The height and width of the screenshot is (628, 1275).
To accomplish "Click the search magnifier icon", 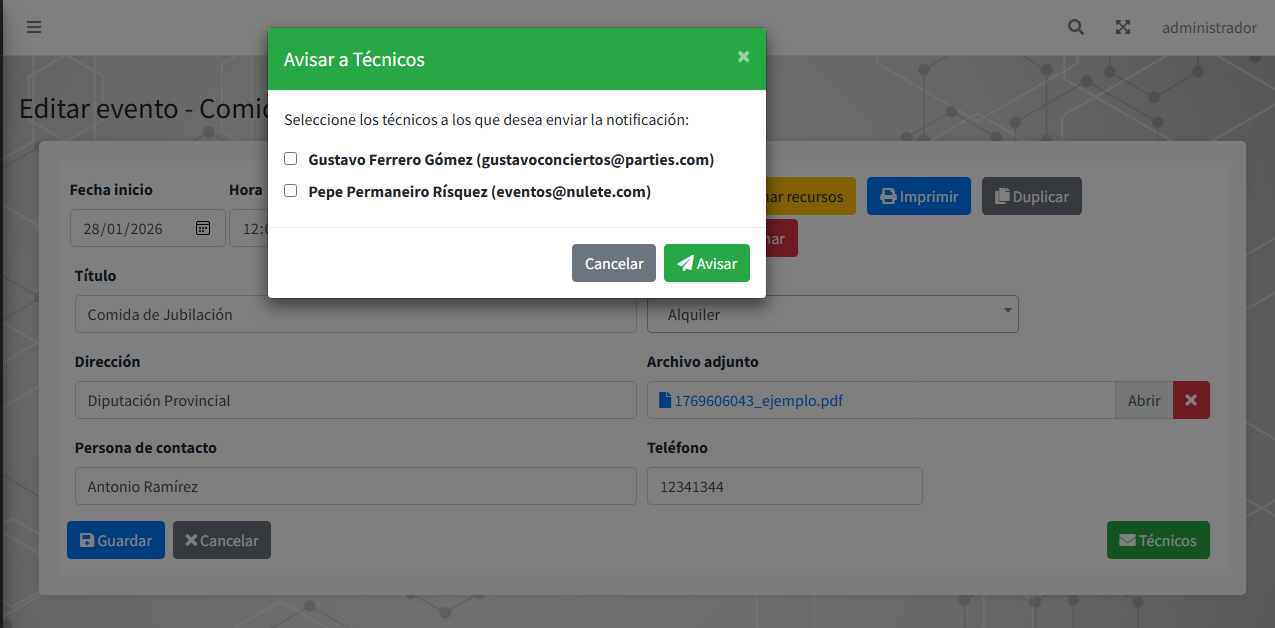I will (1076, 28).
